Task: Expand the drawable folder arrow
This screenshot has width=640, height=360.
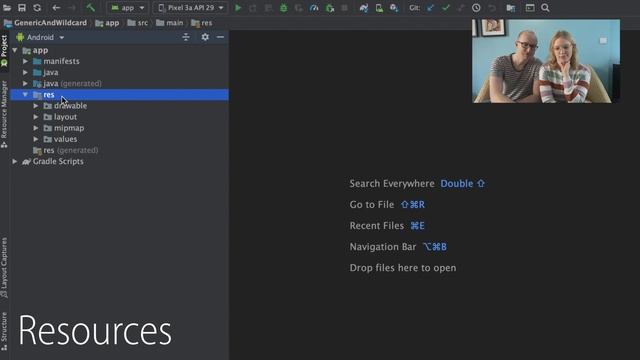Action: (36, 106)
